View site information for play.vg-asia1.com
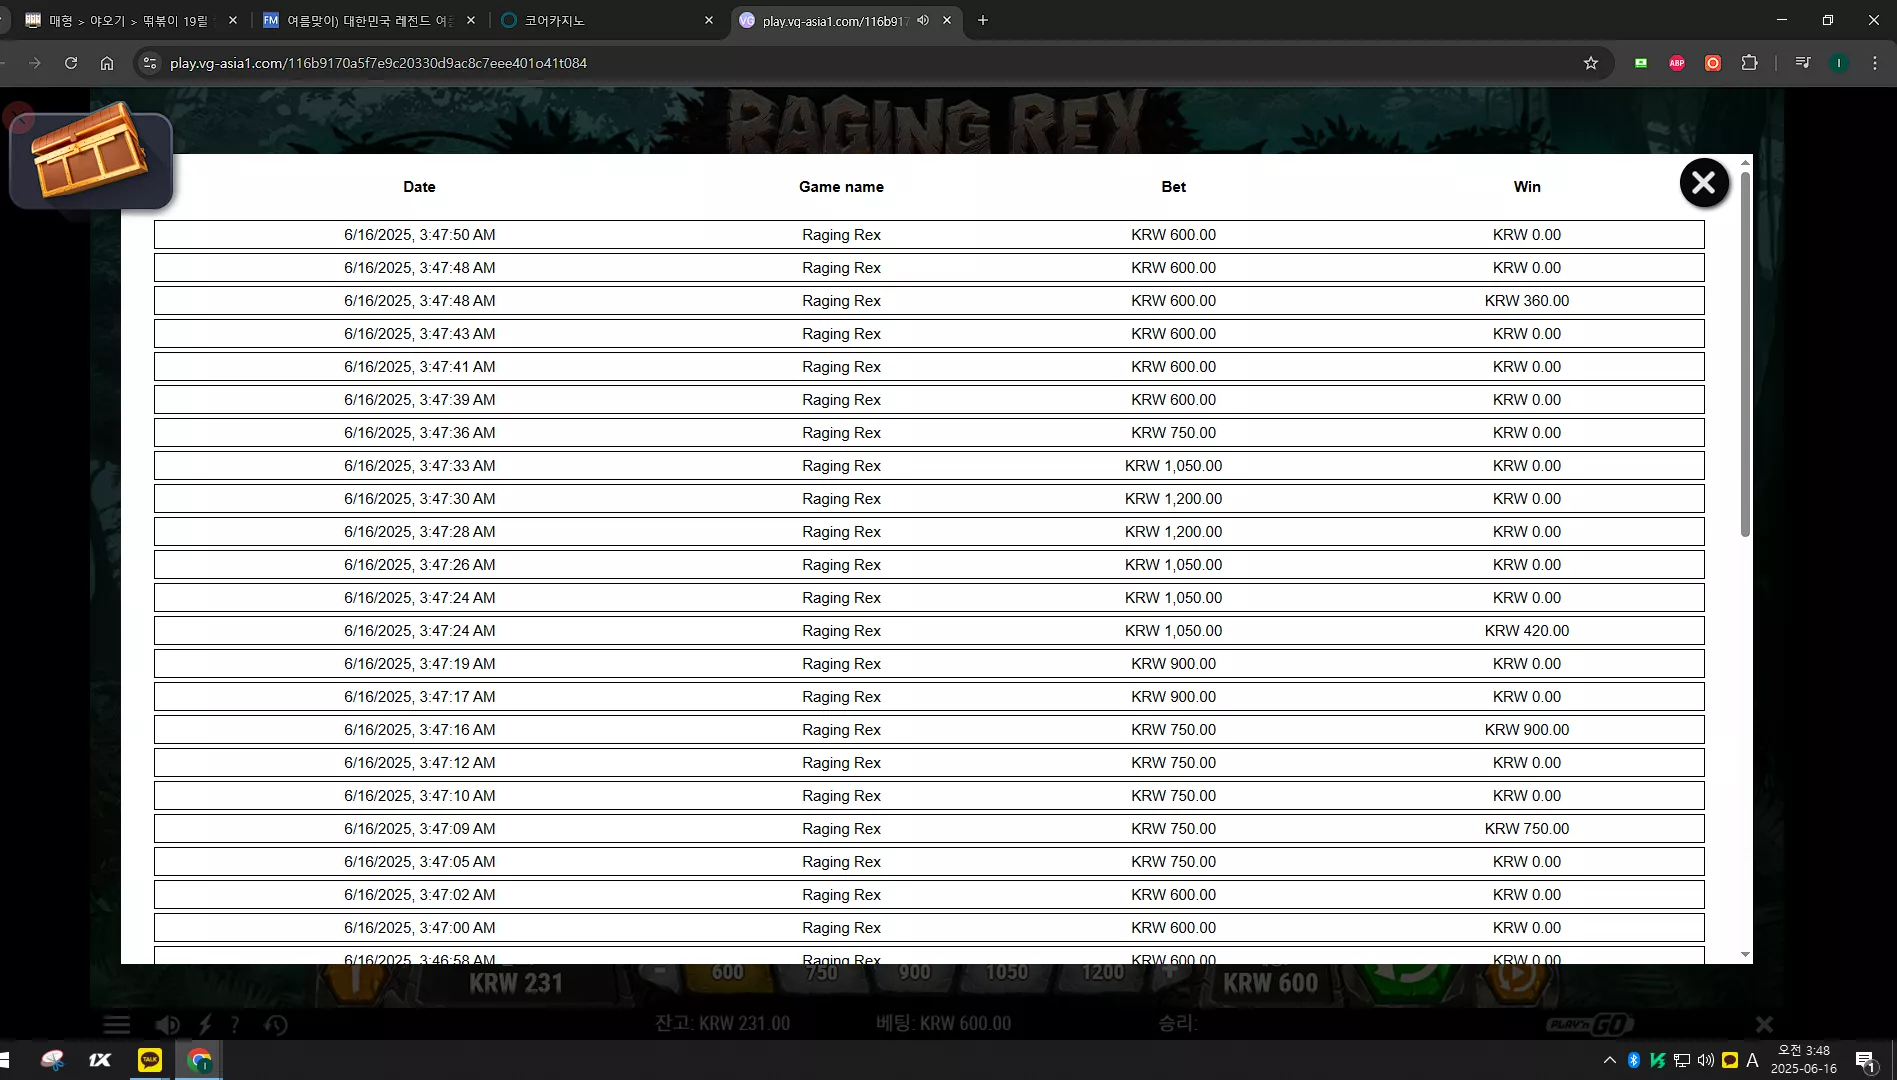This screenshot has width=1897, height=1080. [149, 63]
